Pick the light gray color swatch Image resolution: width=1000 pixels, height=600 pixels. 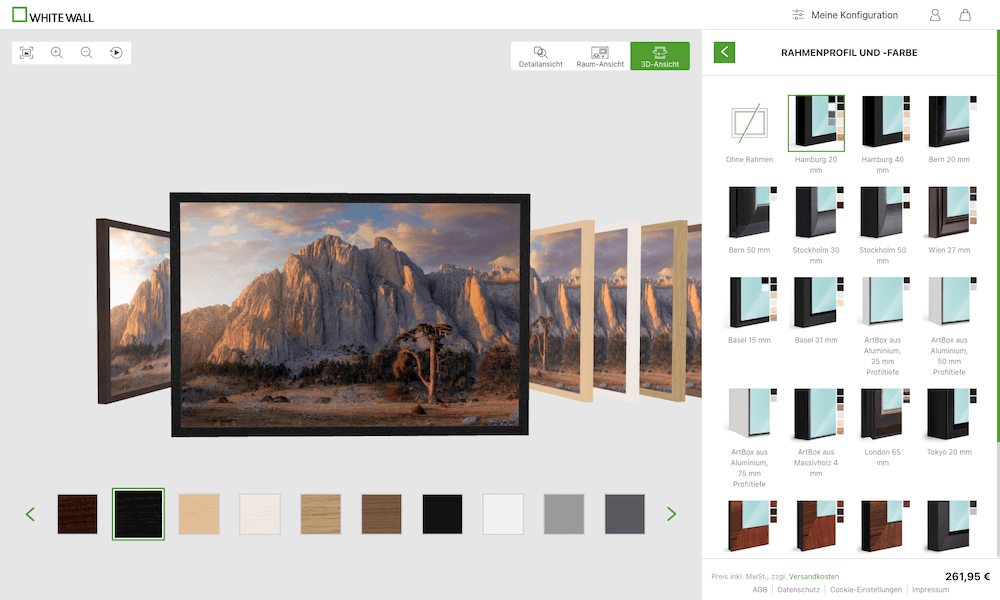click(564, 514)
